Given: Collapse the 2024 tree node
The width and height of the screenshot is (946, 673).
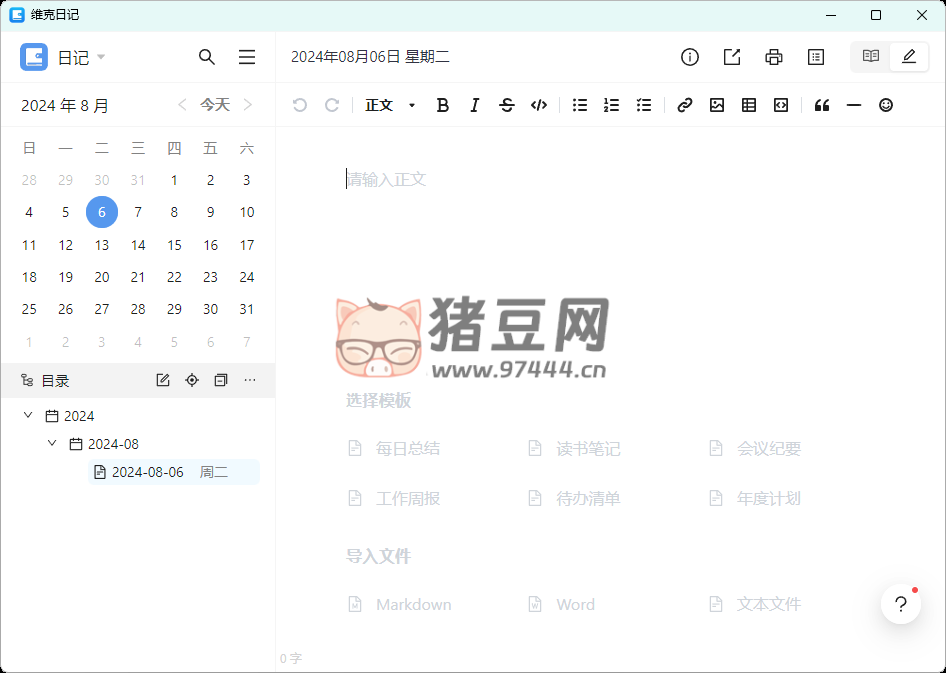Looking at the screenshot, I should pos(28,415).
